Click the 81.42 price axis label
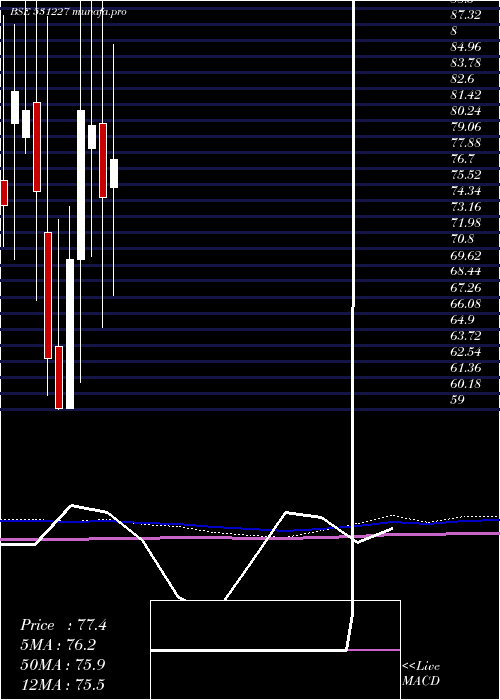Viewport: 500px width, 700px height. (466, 95)
